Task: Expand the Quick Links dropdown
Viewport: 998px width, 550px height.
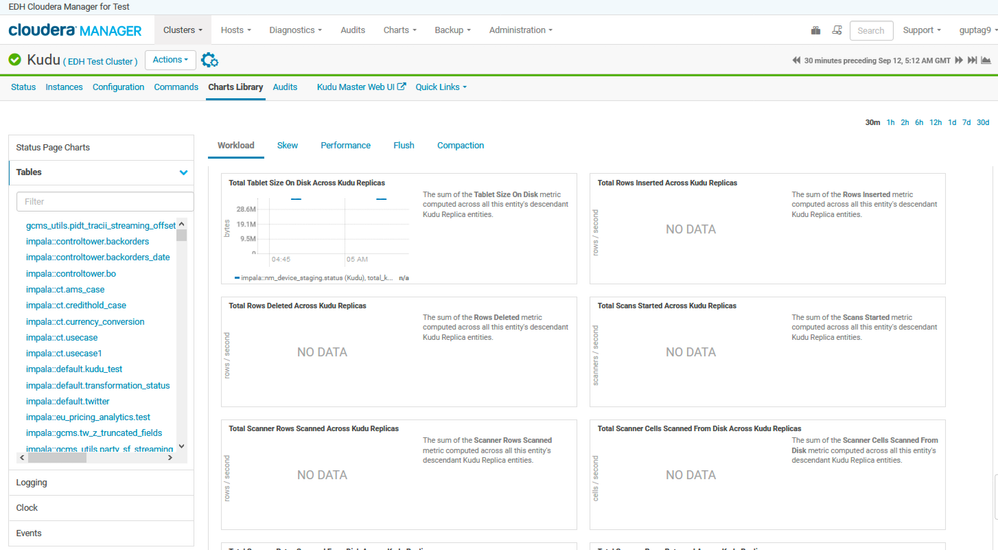Action: (441, 87)
